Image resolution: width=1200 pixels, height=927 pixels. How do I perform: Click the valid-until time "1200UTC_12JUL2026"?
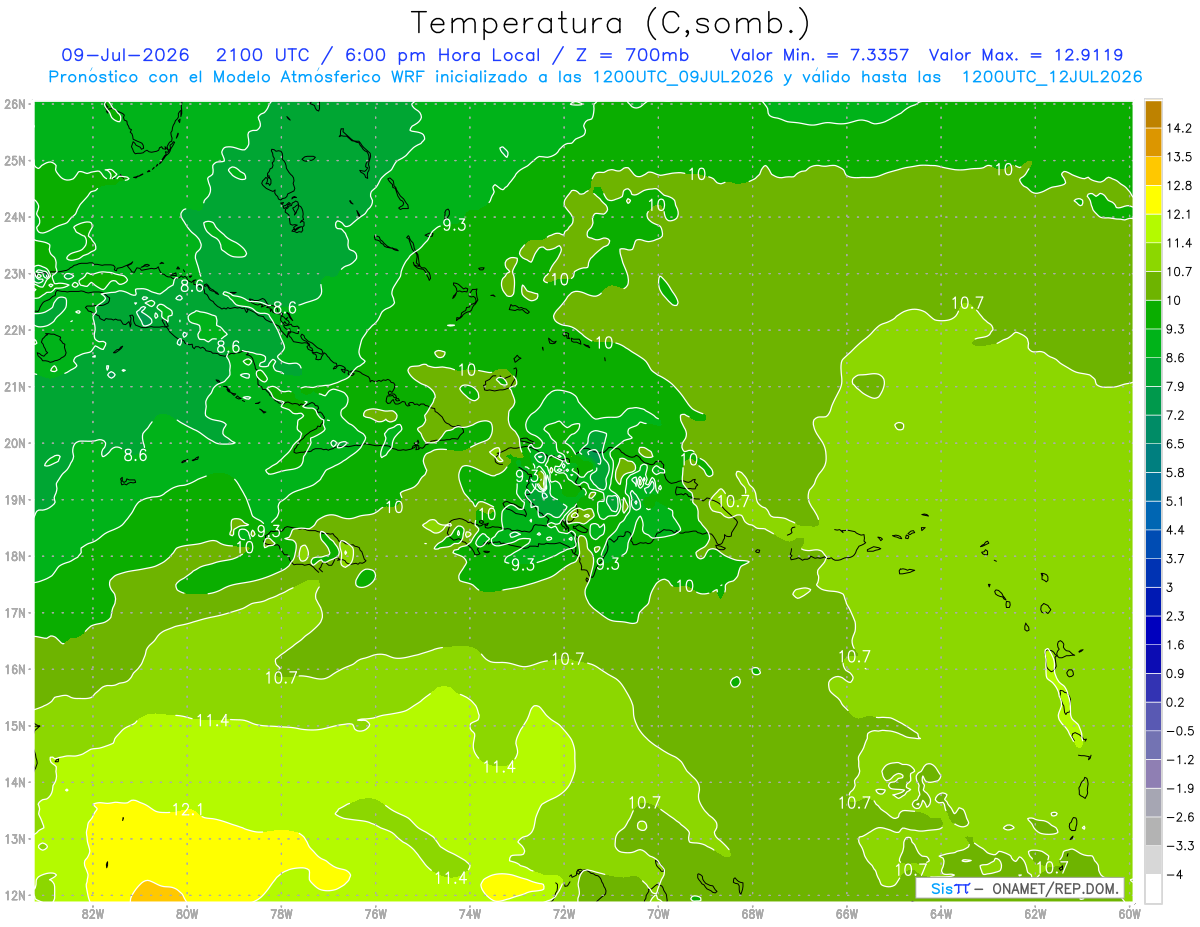coord(1051,77)
